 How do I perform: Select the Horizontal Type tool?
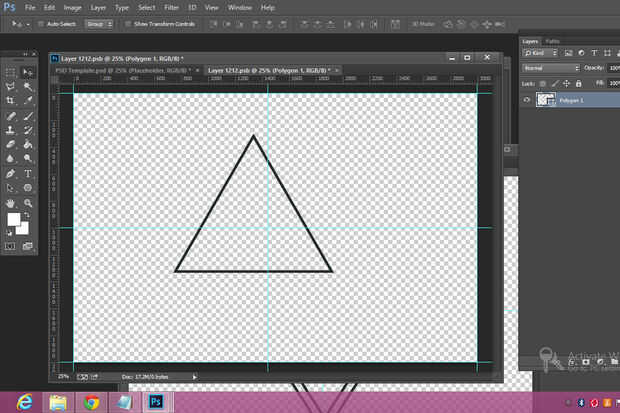pyautogui.click(x=28, y=173)
